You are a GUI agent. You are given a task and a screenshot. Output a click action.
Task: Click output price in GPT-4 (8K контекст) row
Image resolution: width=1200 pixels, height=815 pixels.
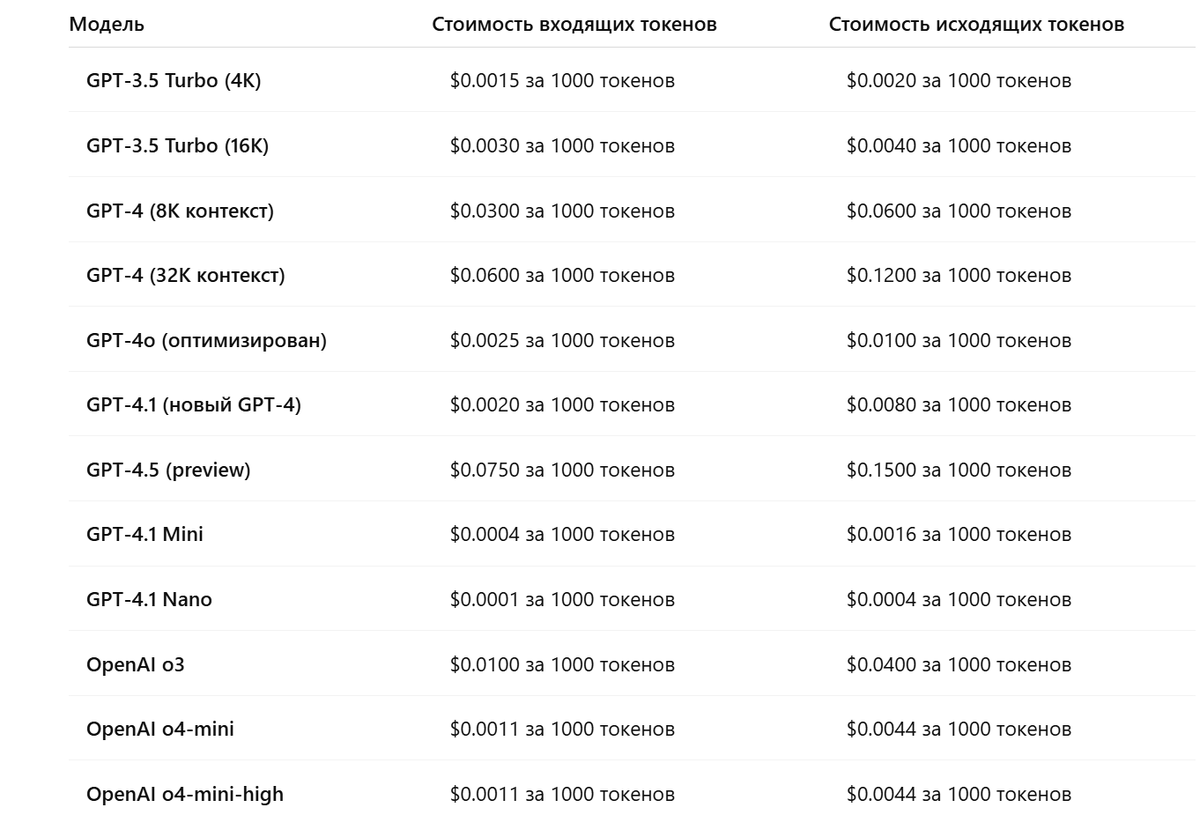point(959,211)
